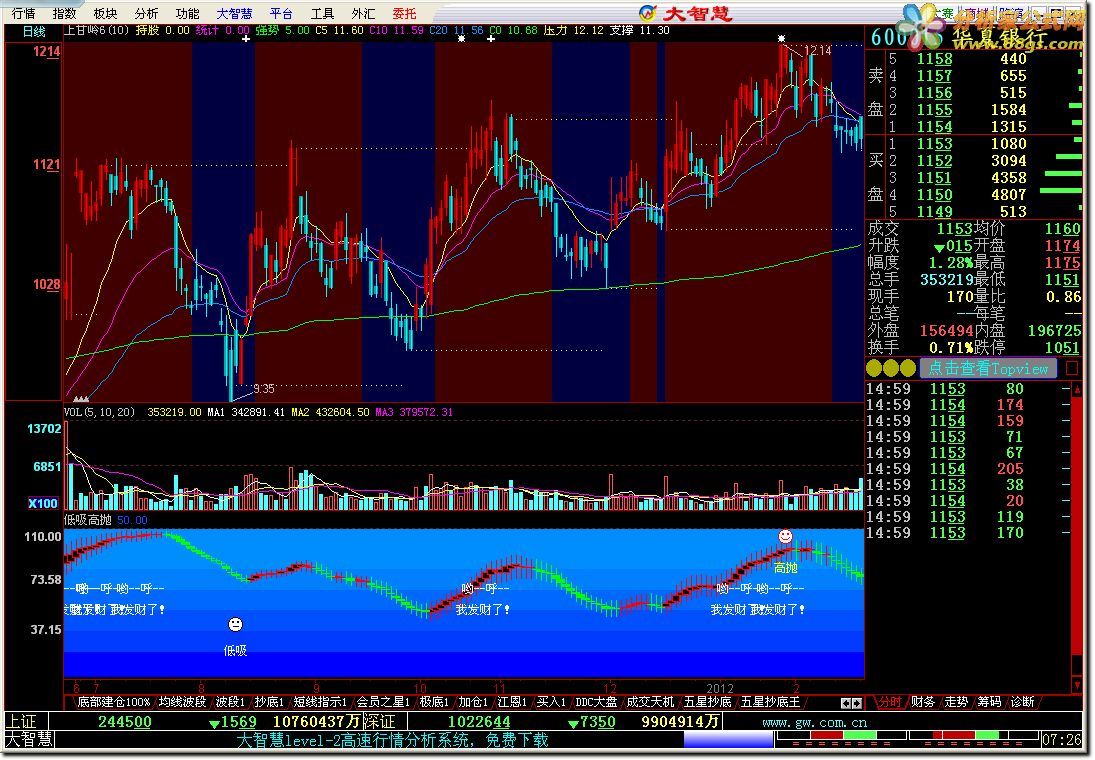Click buy level 4 volume 4807
Image resolution: width=1095 pixels, height=760 pixels.
pyautogui.click(x=1008, y=195)
